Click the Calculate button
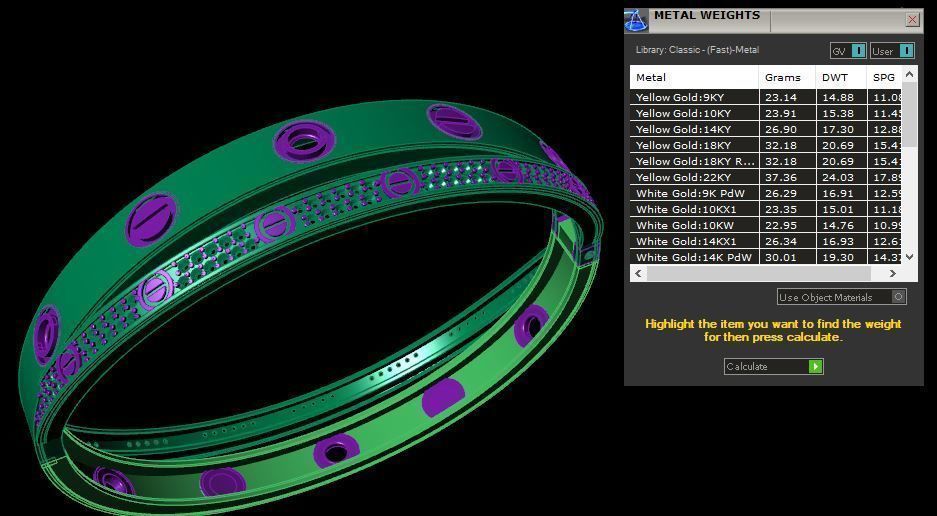Viewport: 937px width, 516px height. [773, 367]
